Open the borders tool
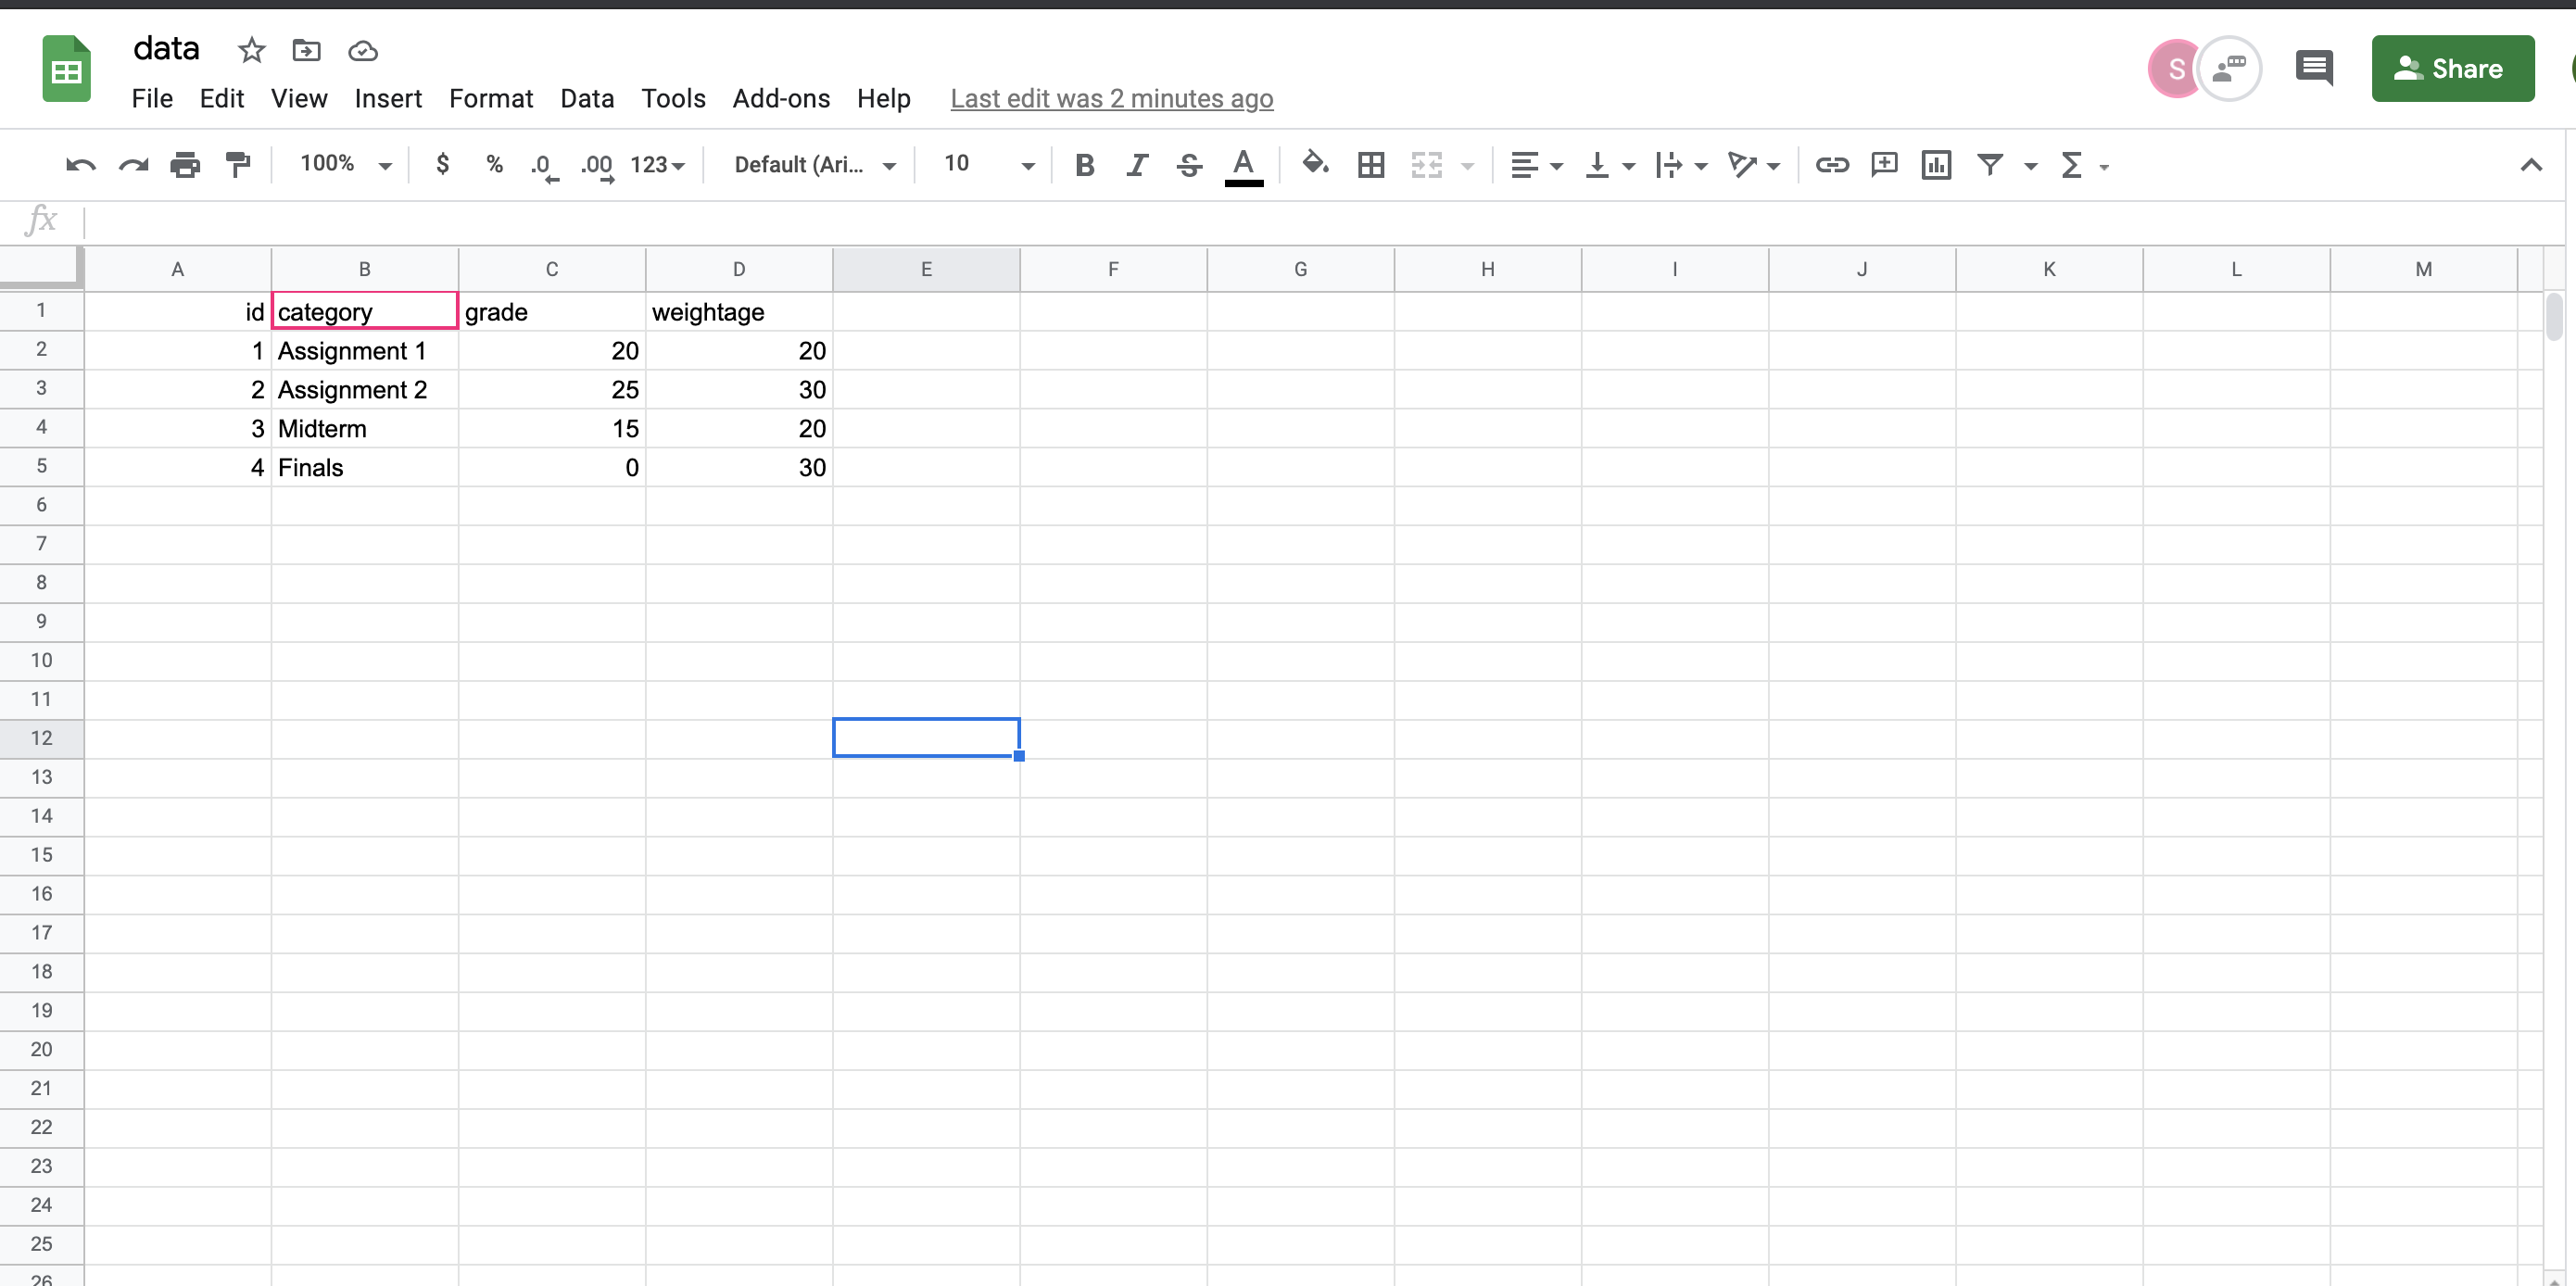Image resolution: width=2576 pixels, height=1286 pixels. tap(1371, 165)
